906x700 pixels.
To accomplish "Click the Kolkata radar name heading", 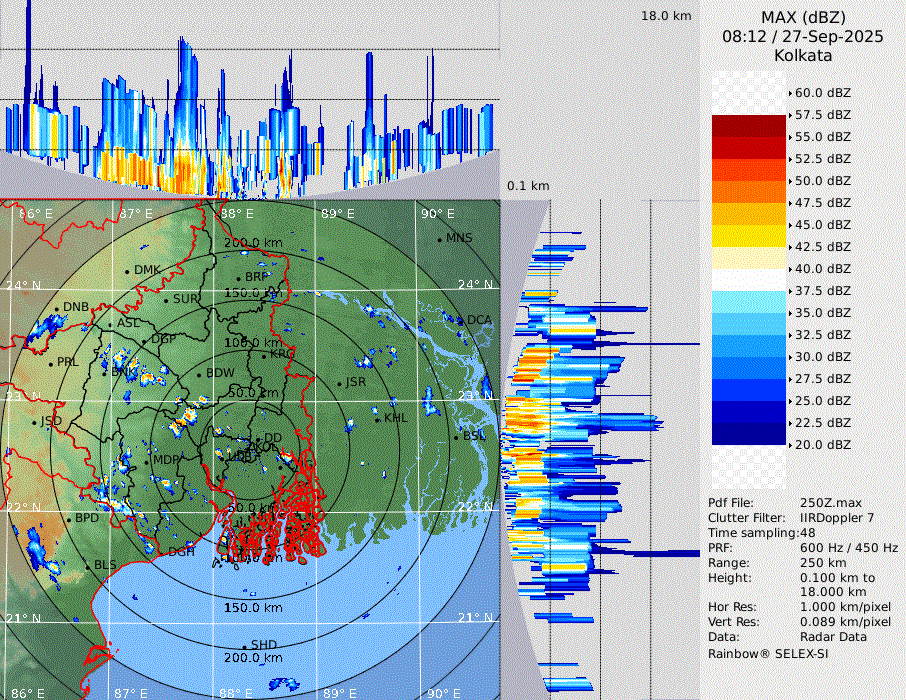I will pos(802,56).
